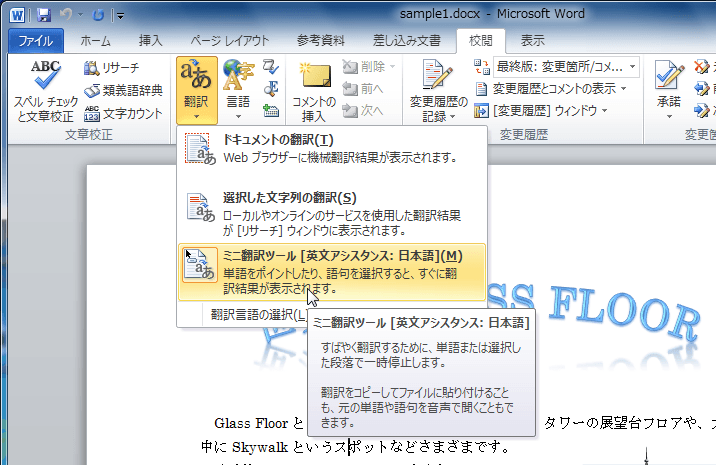Open the ファイル (File) tab

(x=36, y=41)
